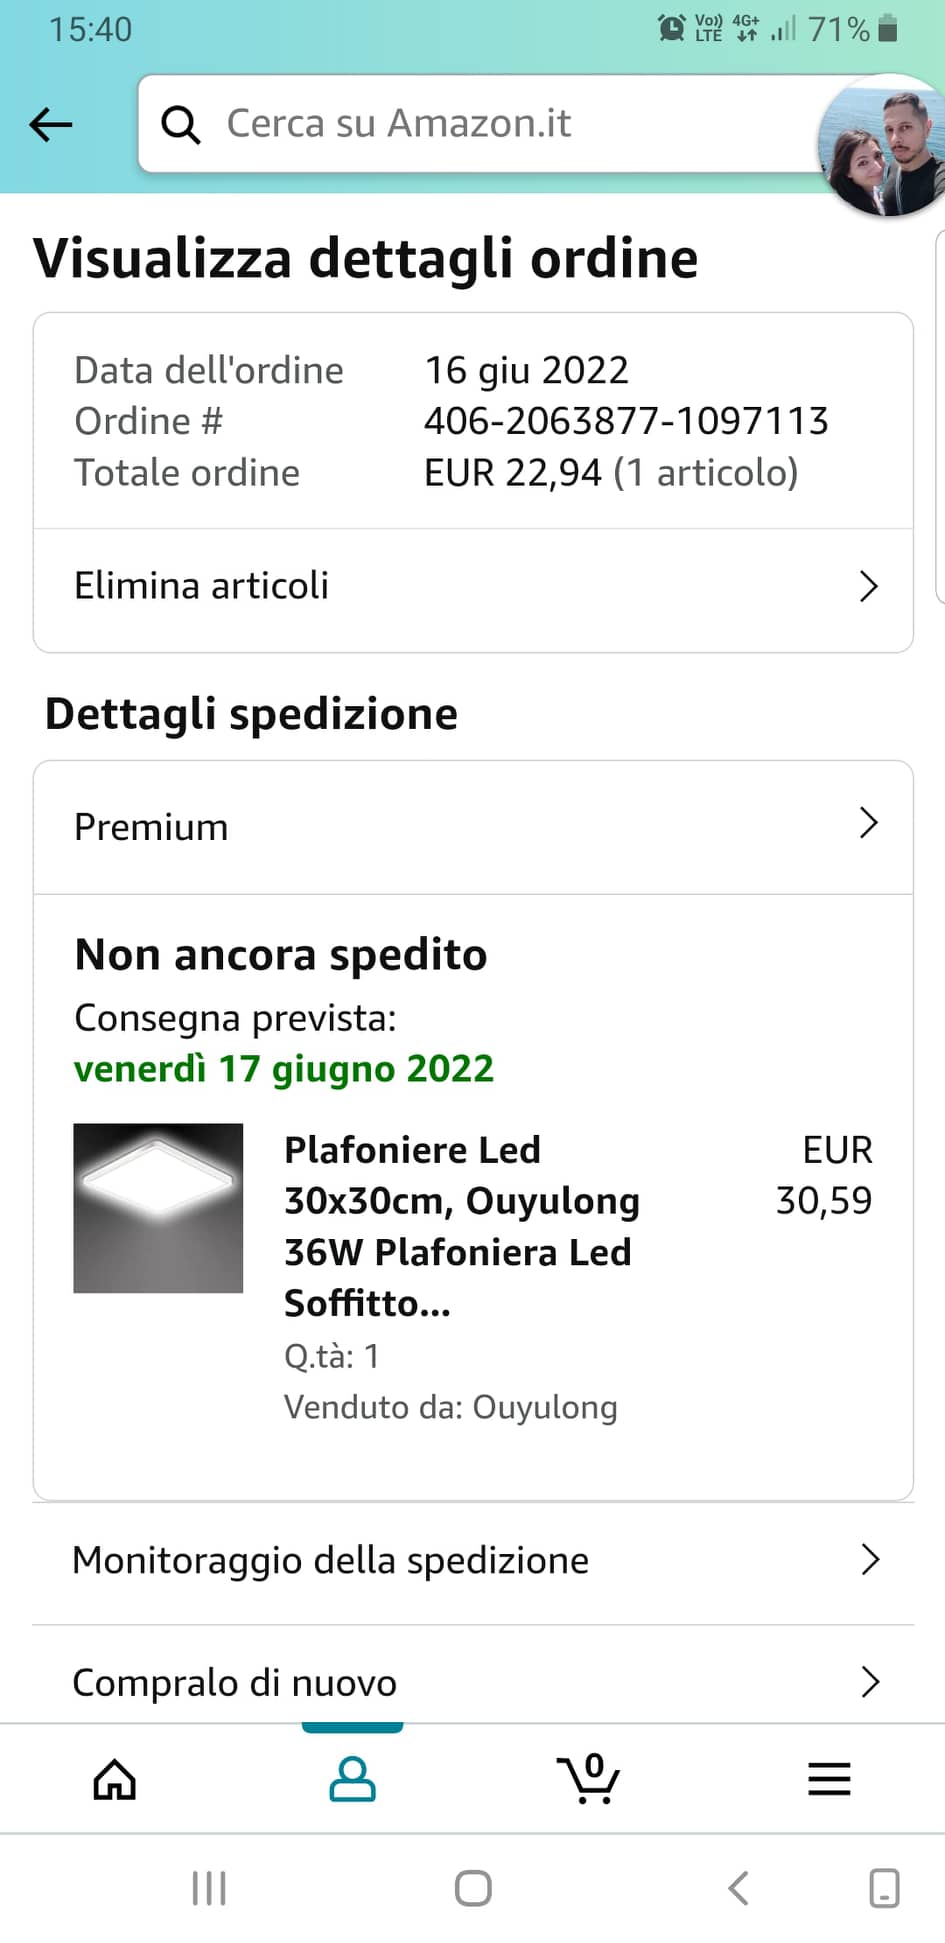Tap the back arrow icon
The image size is (945, 1943).
(51, 125)
